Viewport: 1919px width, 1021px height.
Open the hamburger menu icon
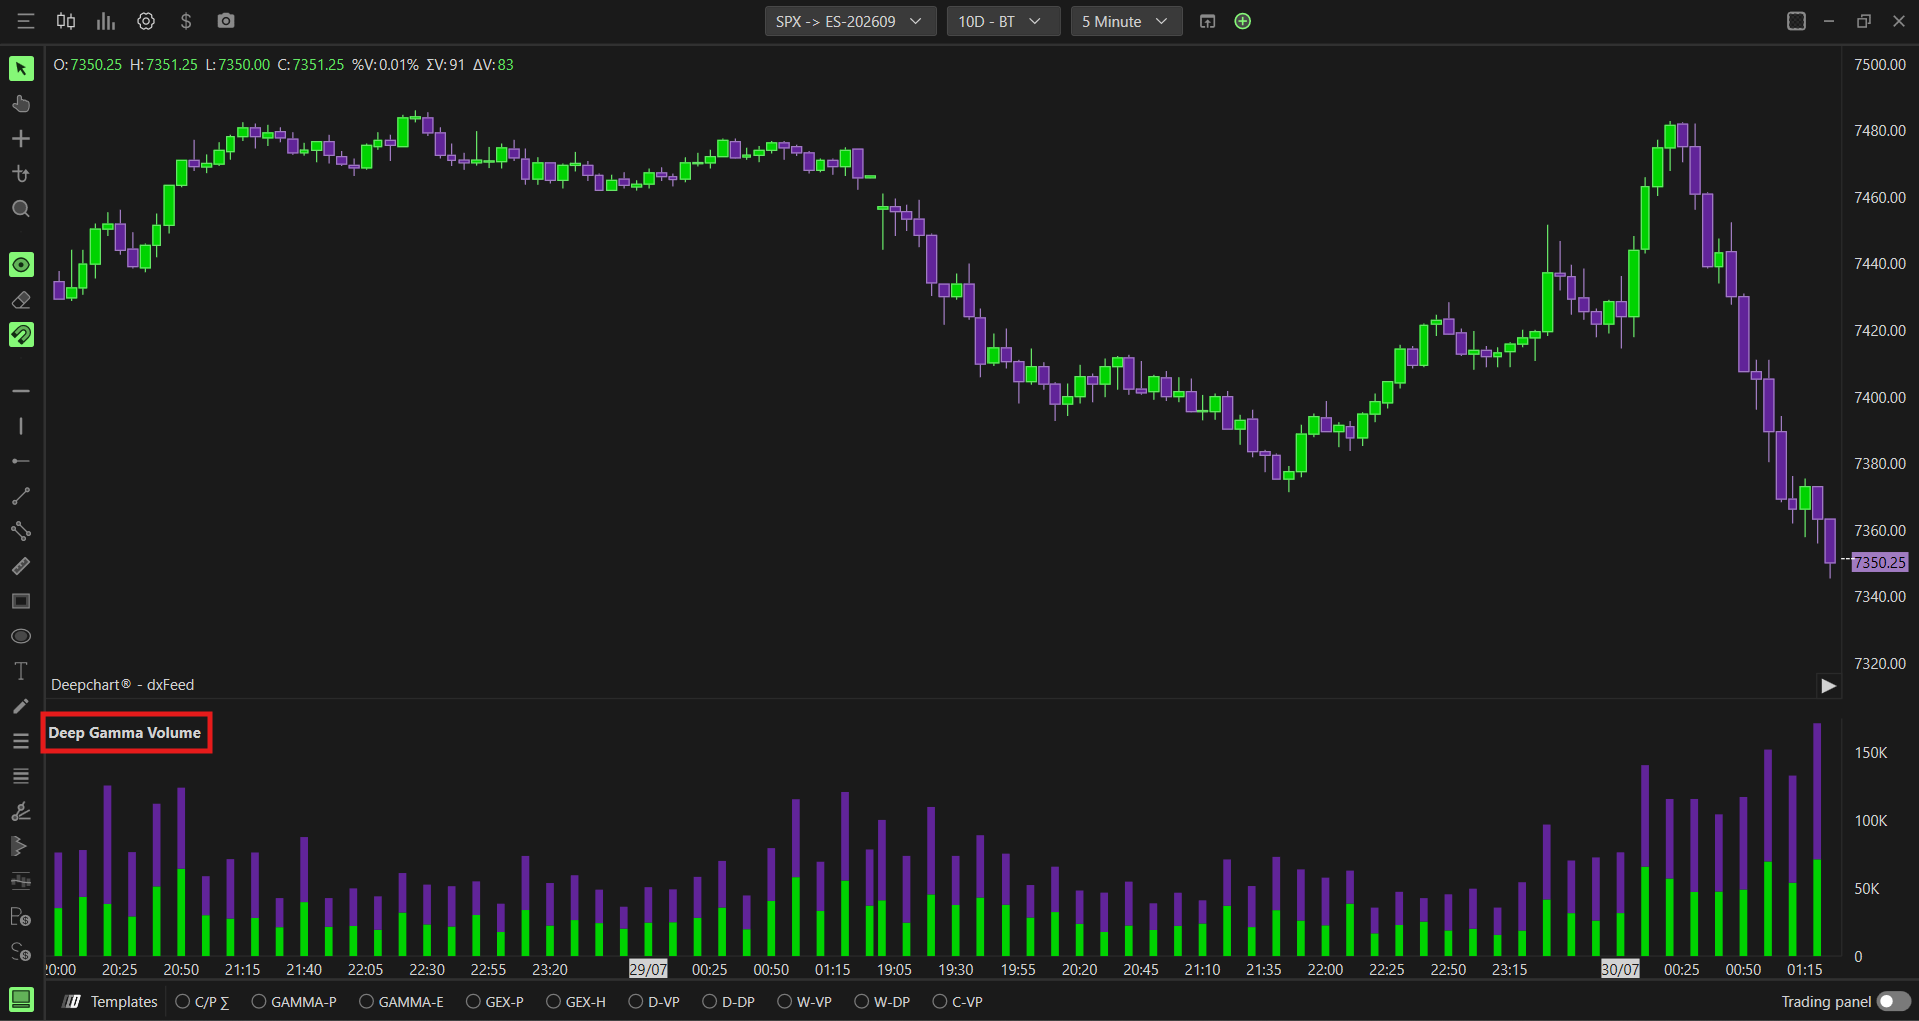coord(26,21)
